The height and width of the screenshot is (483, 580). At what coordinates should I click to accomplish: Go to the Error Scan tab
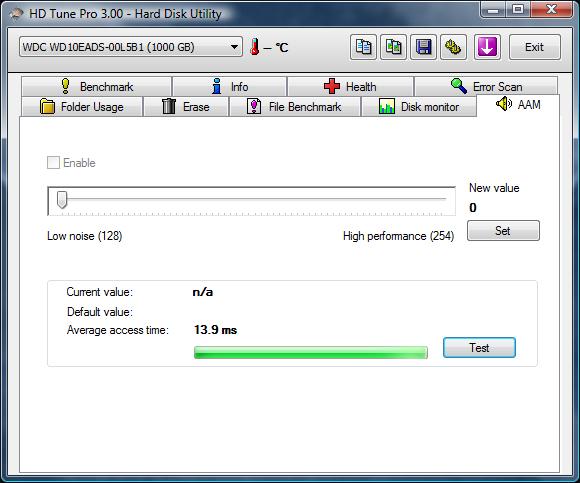[486, 87]
